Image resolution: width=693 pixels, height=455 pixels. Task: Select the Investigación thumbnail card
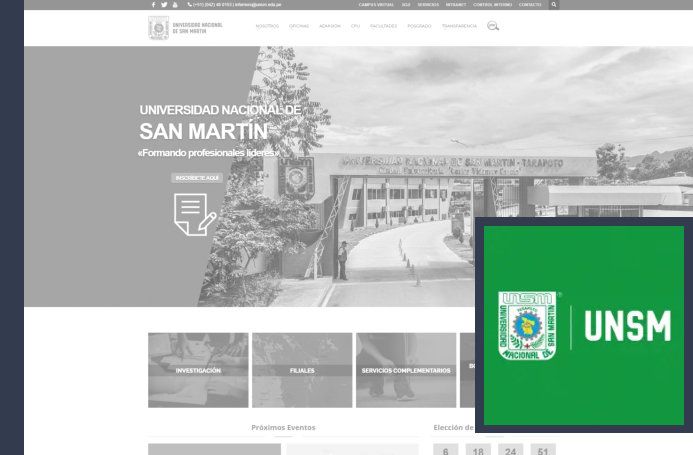[198, 370]
